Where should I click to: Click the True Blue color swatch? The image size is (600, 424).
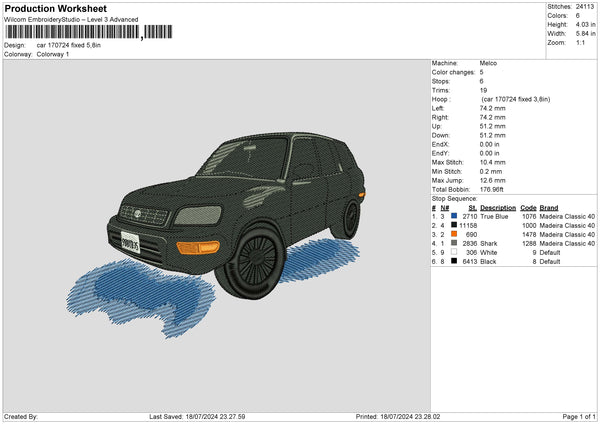454,216
